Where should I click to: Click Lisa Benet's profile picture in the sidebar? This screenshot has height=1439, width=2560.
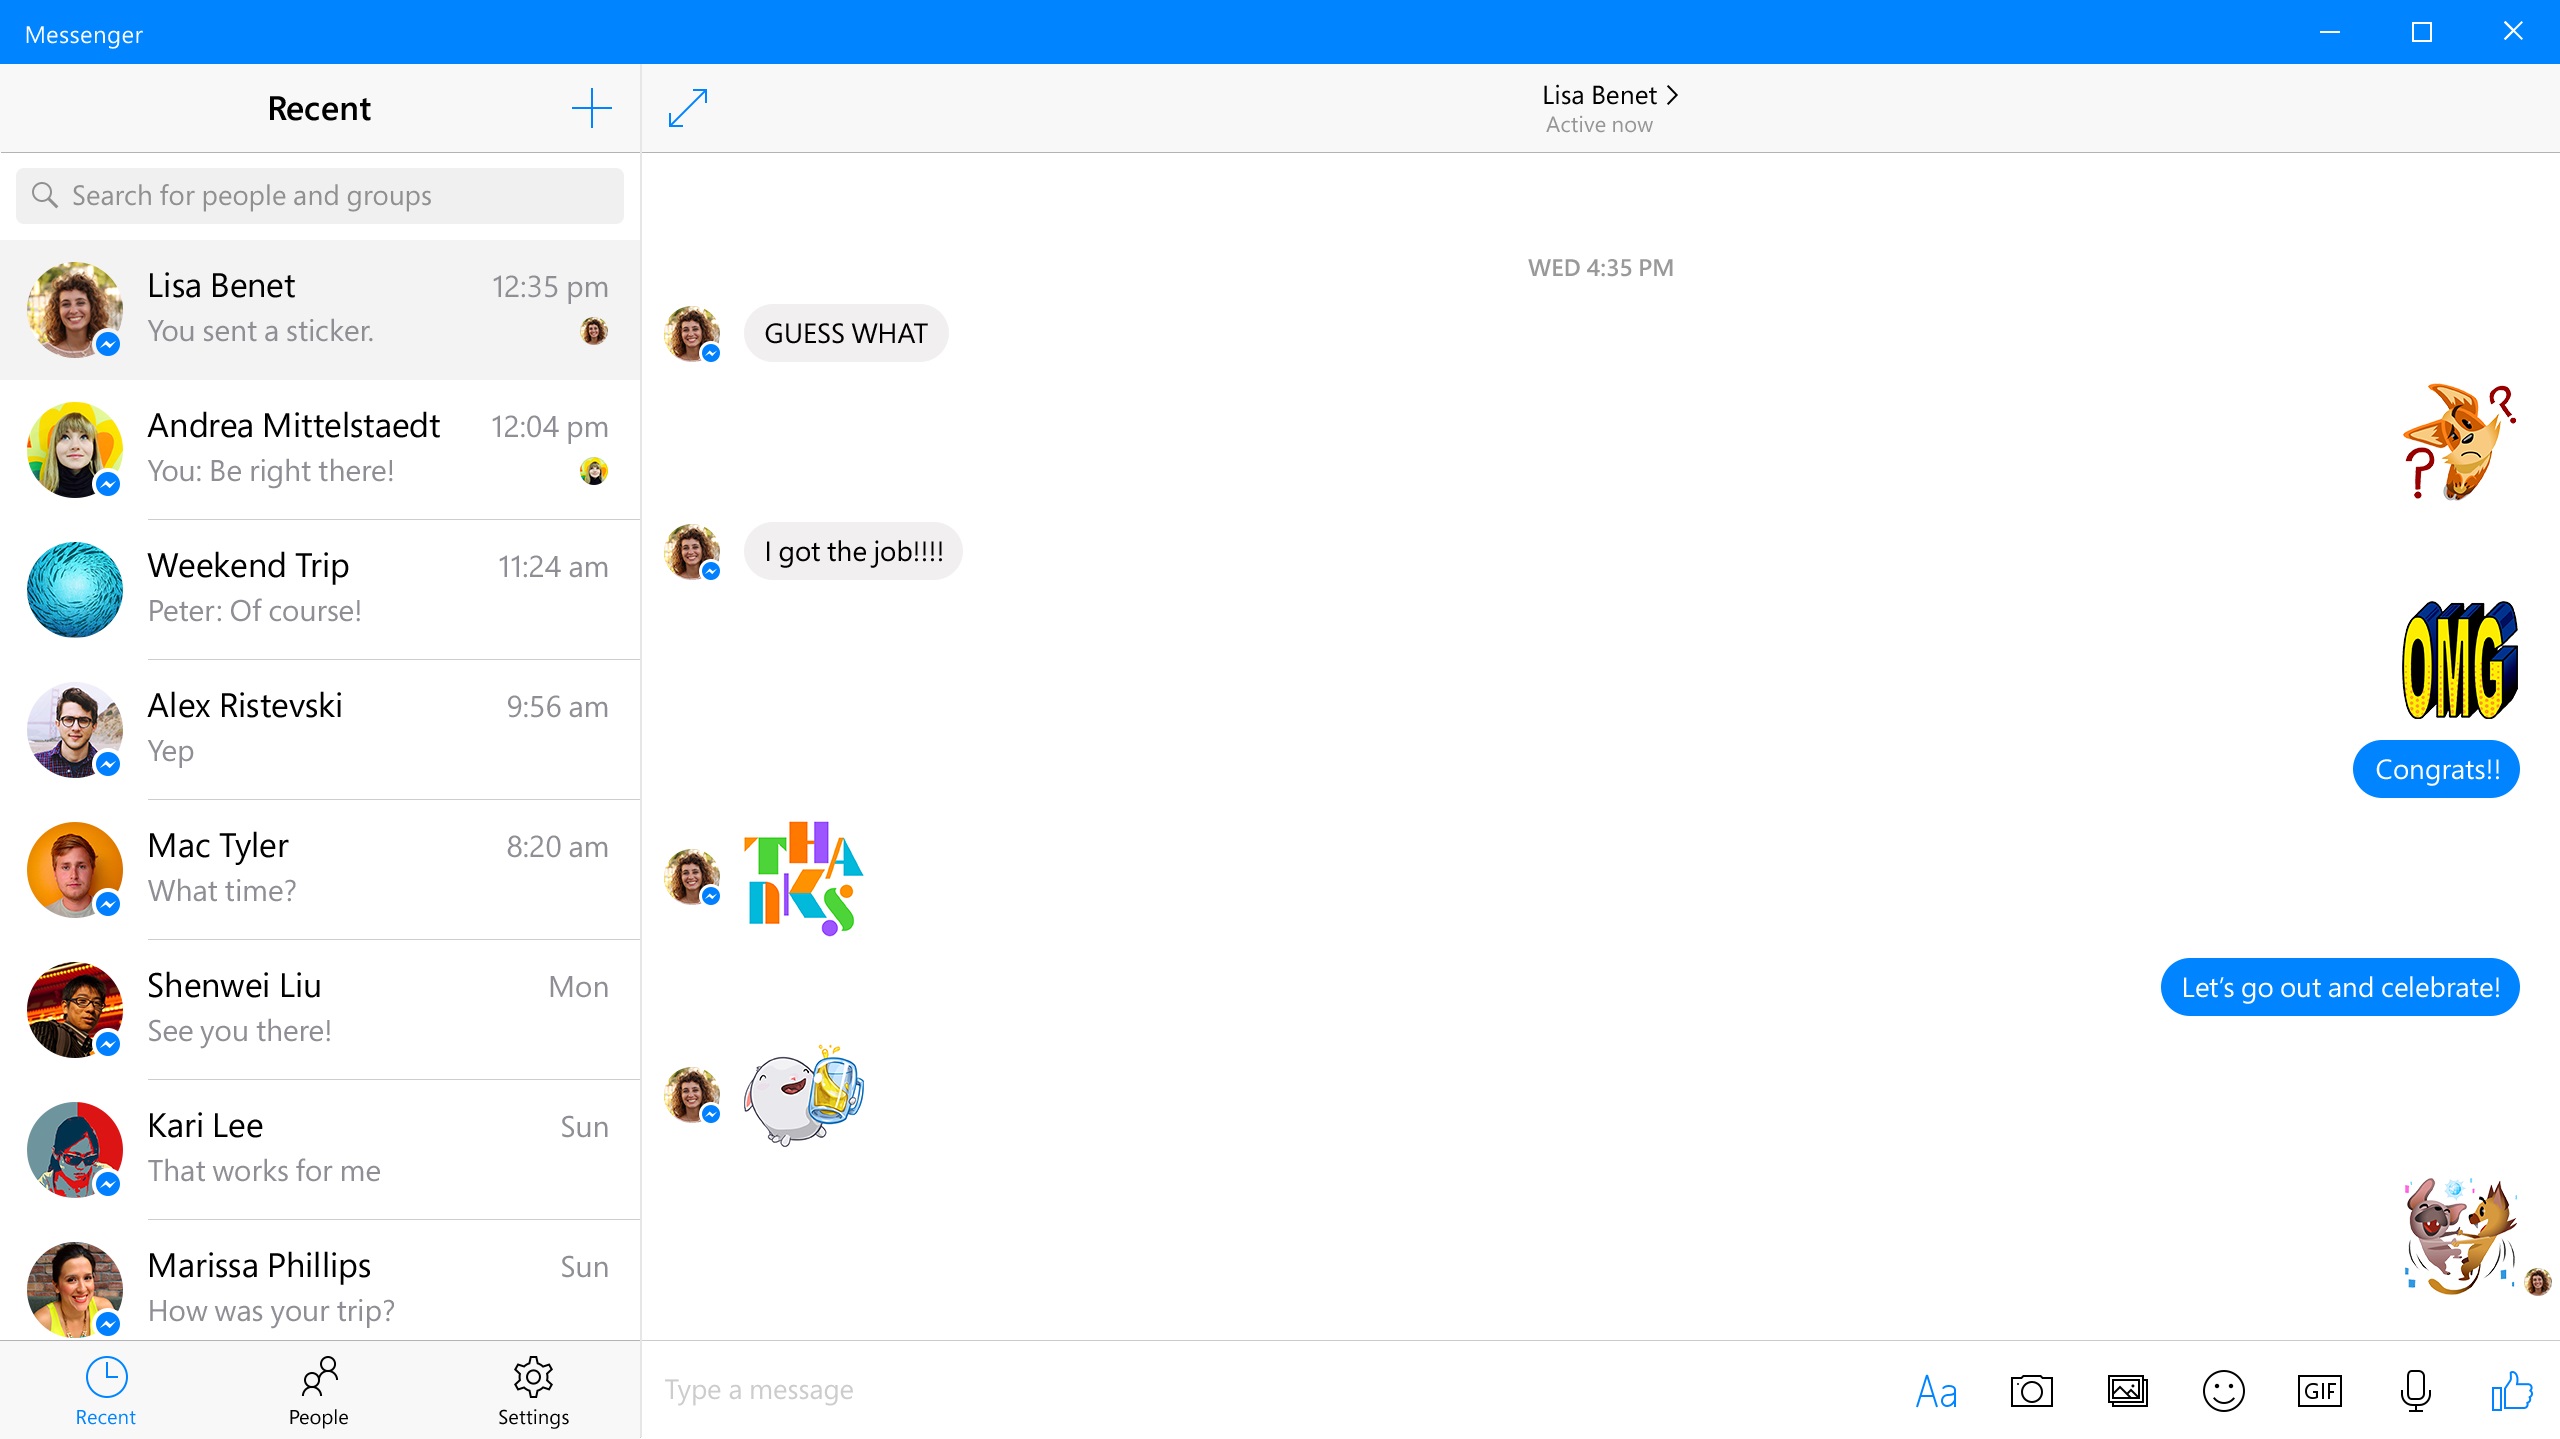[x=75, y=310]
